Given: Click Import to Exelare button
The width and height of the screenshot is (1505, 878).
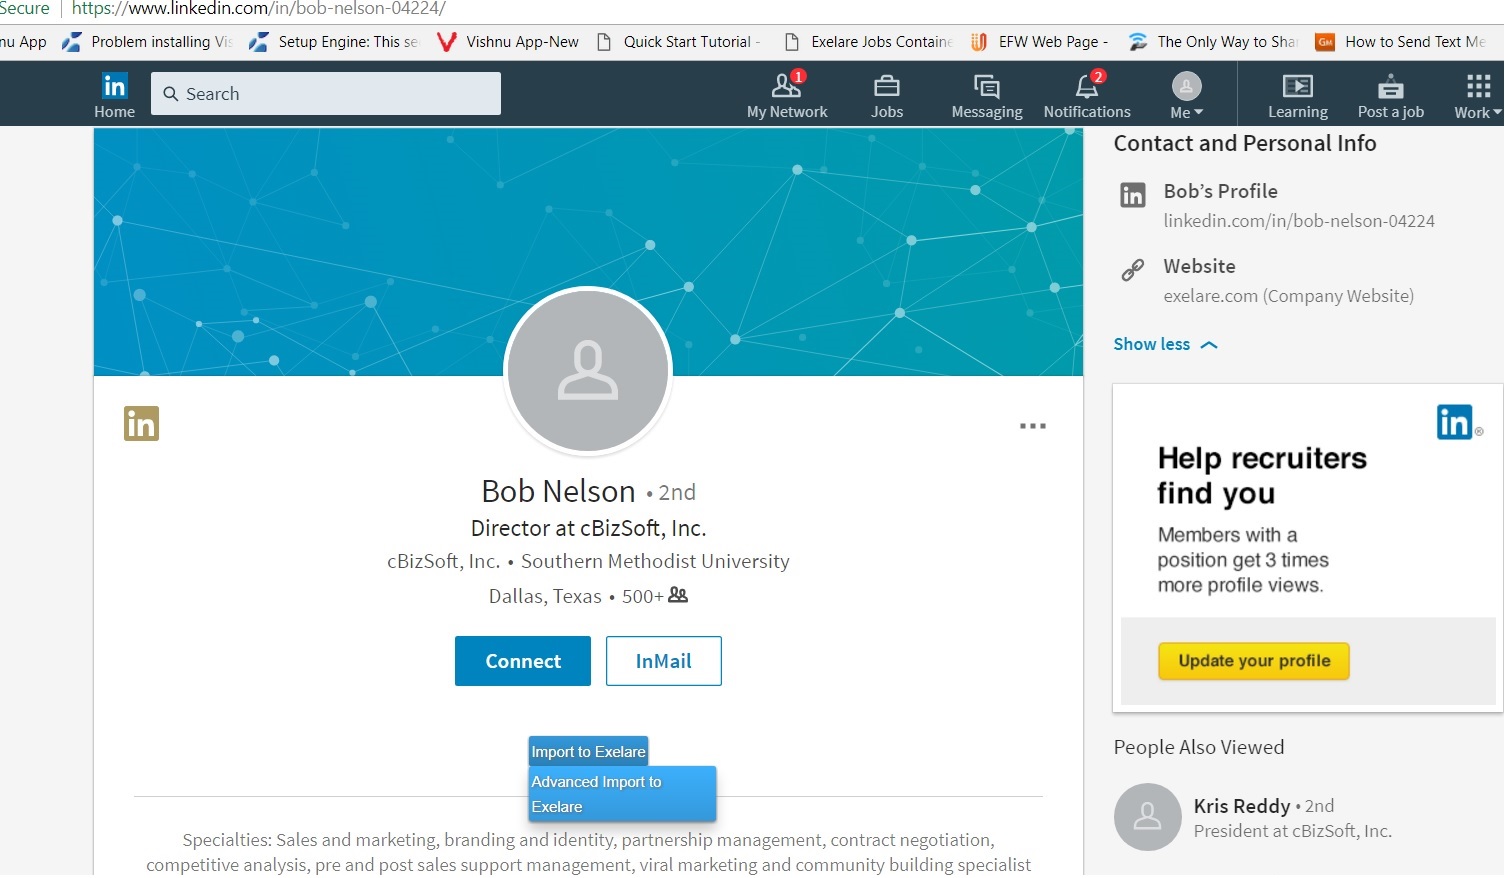Looking at the screenshot, I should point(588,752).
